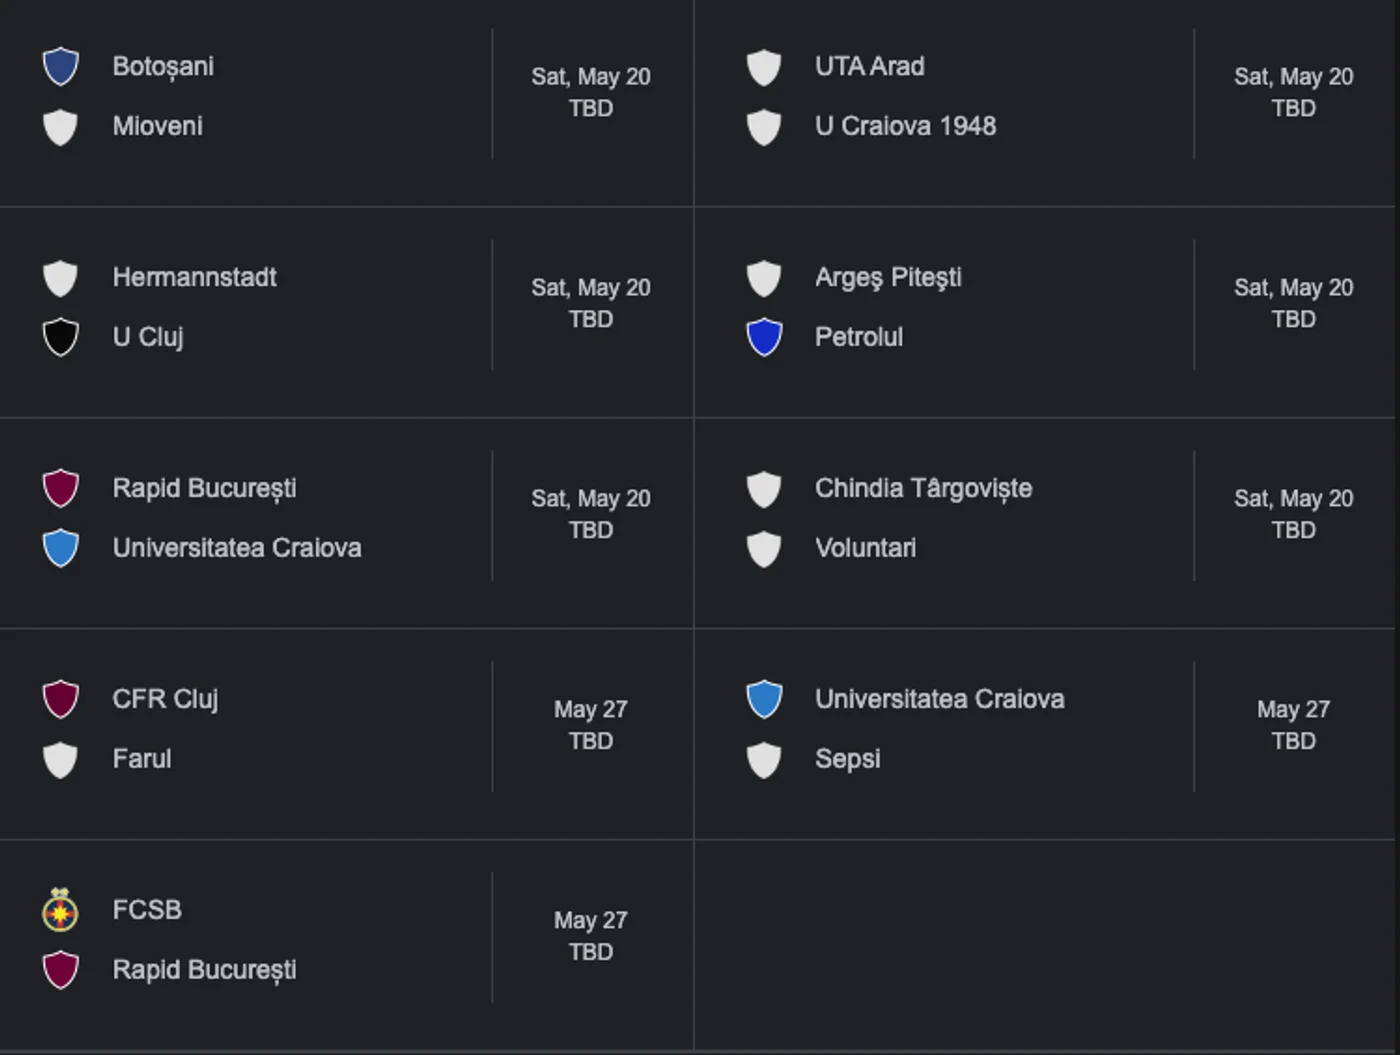1400x1055 pixels.
Task: Click the FCSB club crest icon
Action: 61,910
